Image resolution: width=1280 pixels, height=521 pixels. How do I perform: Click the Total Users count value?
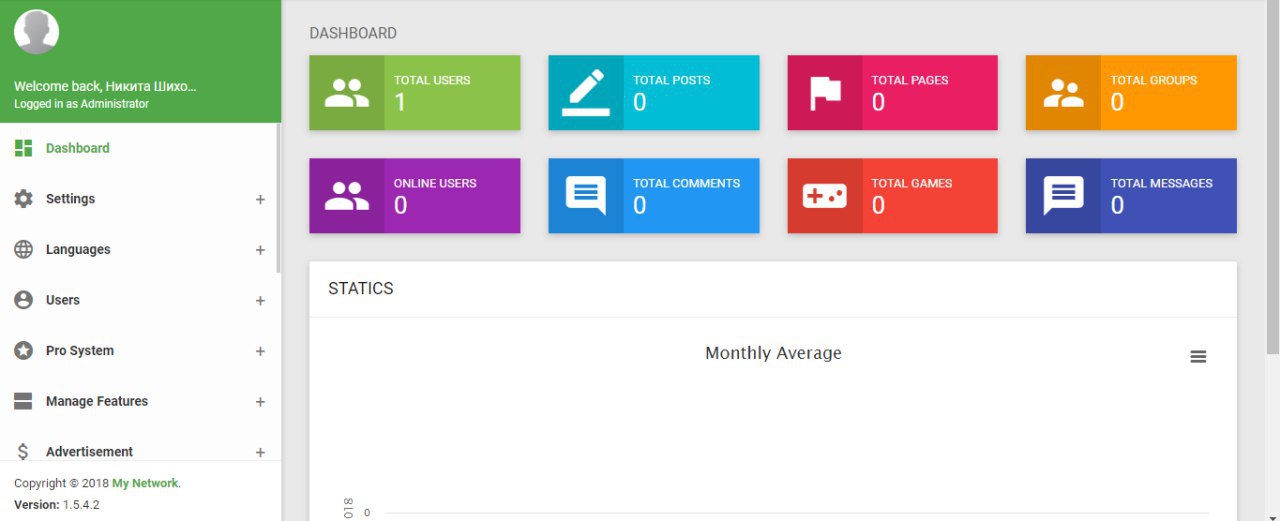(x=400, y=102)
